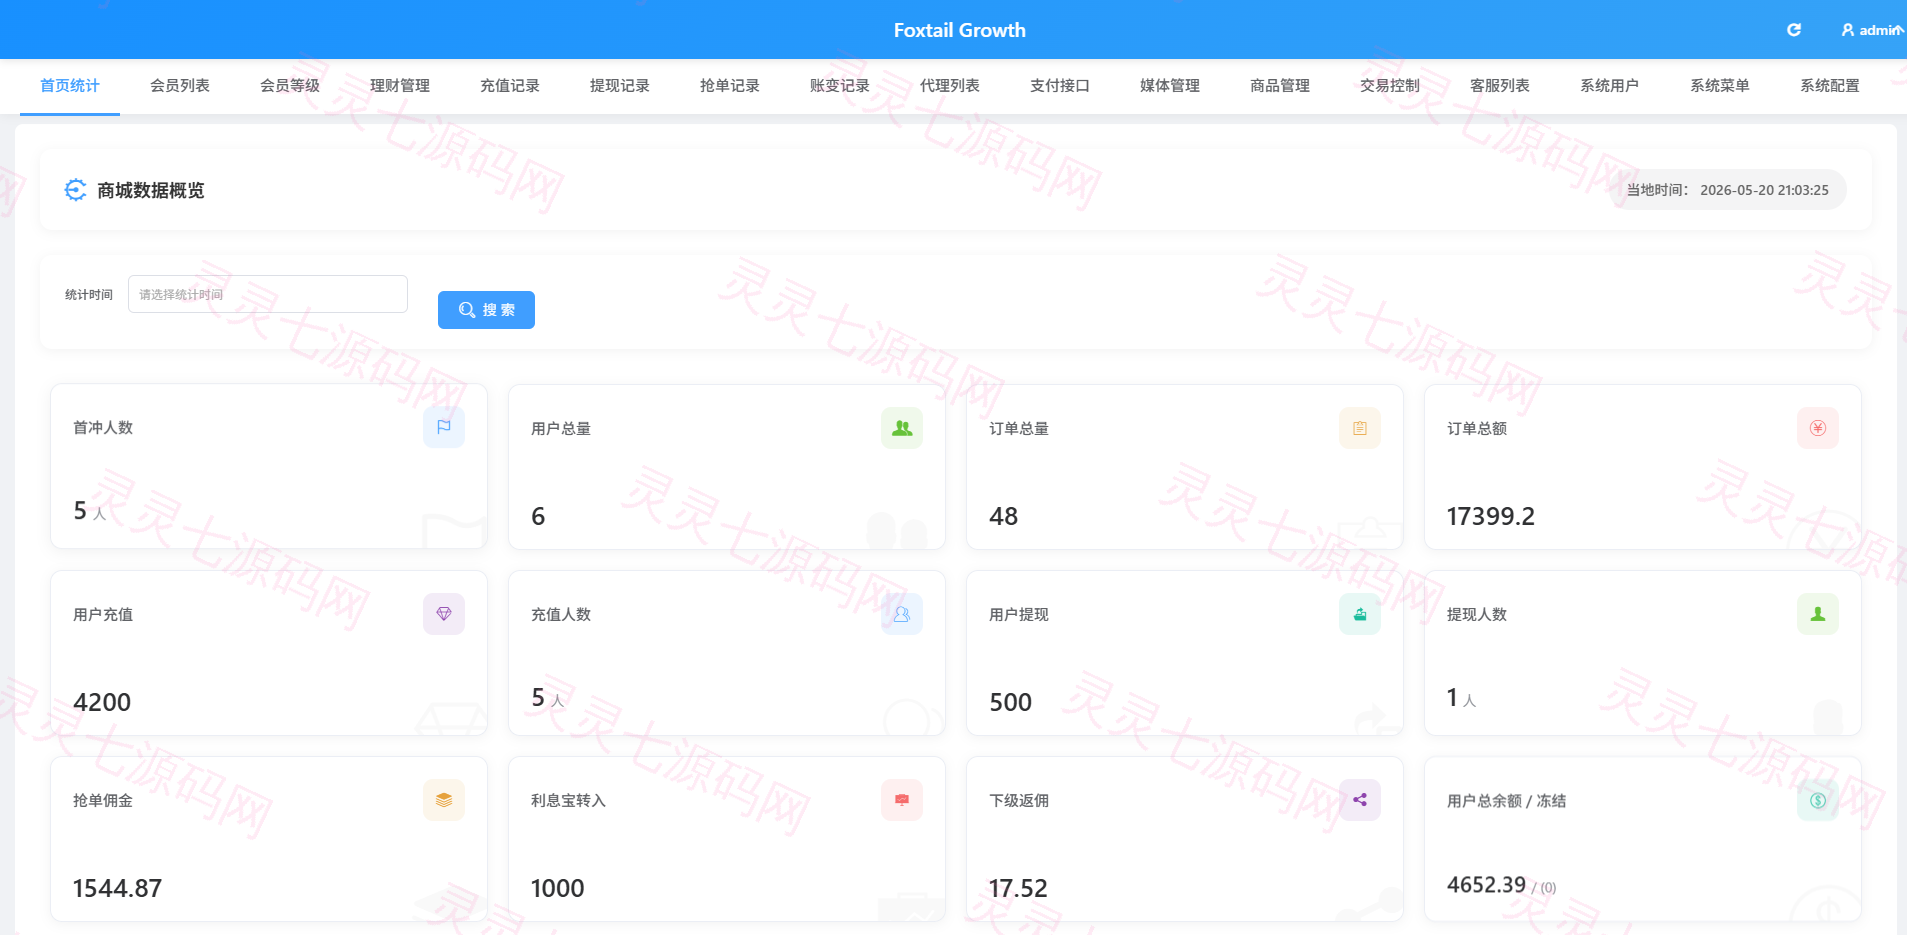This screenshot has width=1907, height=935.
Task: Select the 首页统计 tab
Action: pyautogui.click(x=70, y=86)
